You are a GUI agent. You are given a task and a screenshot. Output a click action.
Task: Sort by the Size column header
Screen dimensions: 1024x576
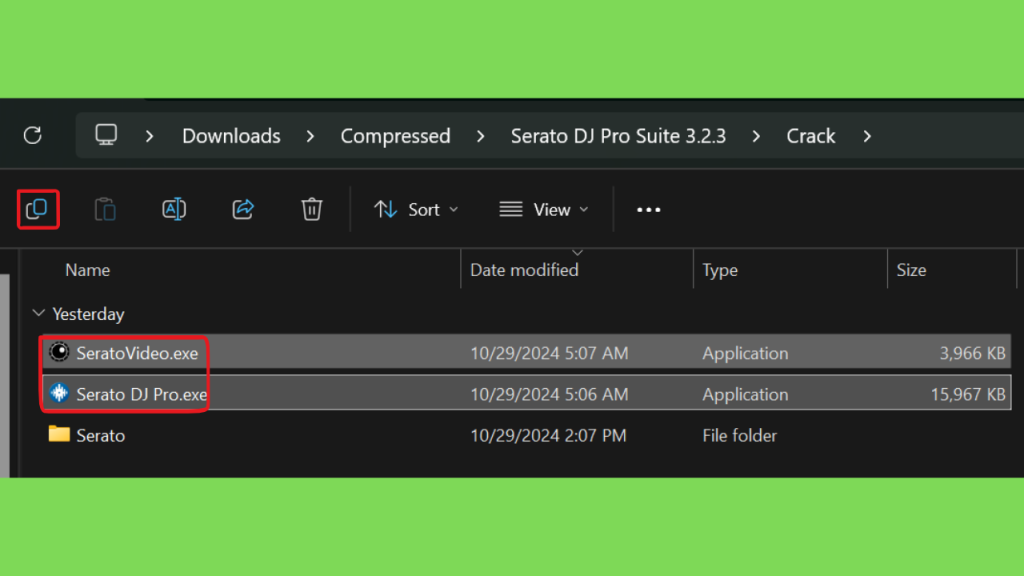pyautogui.click(x=911, y=270)
